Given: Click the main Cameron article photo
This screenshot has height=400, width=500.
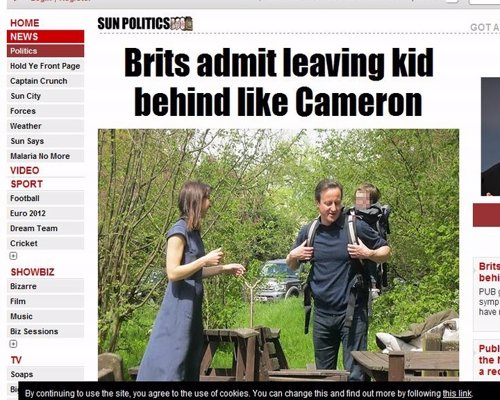Looking at the screenshot, I should coord(278,255).
